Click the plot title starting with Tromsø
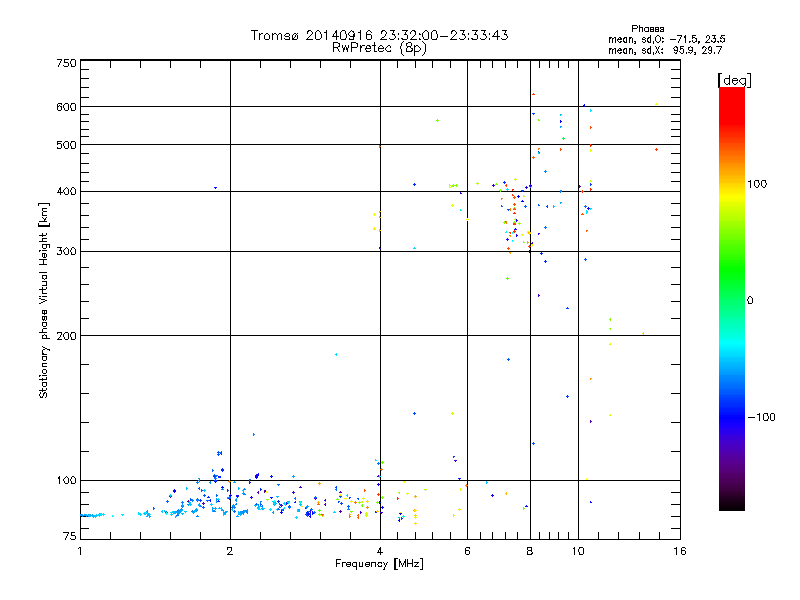 379,35
